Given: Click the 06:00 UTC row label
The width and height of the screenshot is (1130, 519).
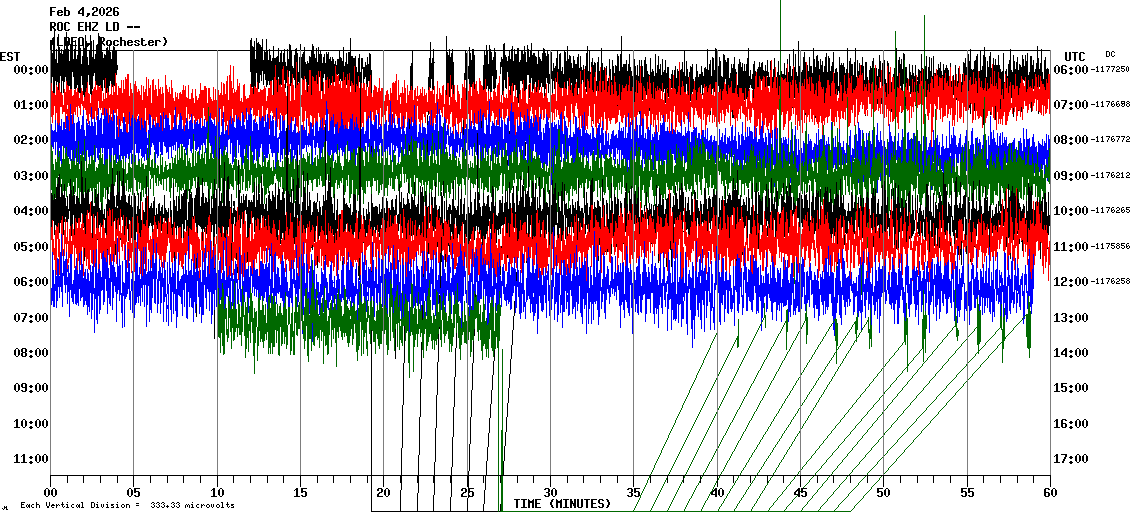Looking at the screenshot, I should click(1071, 69).
